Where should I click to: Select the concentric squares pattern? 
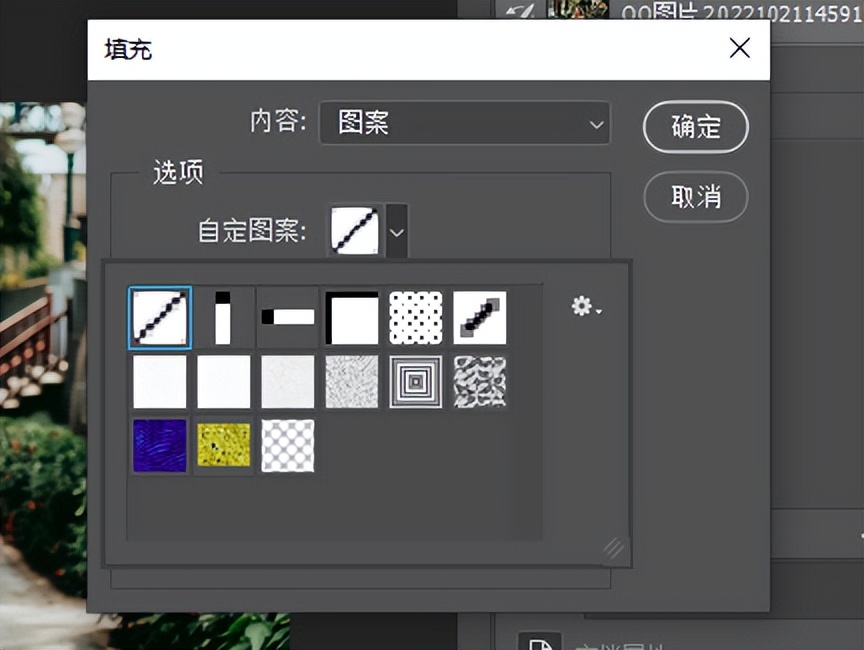point(416,381)
